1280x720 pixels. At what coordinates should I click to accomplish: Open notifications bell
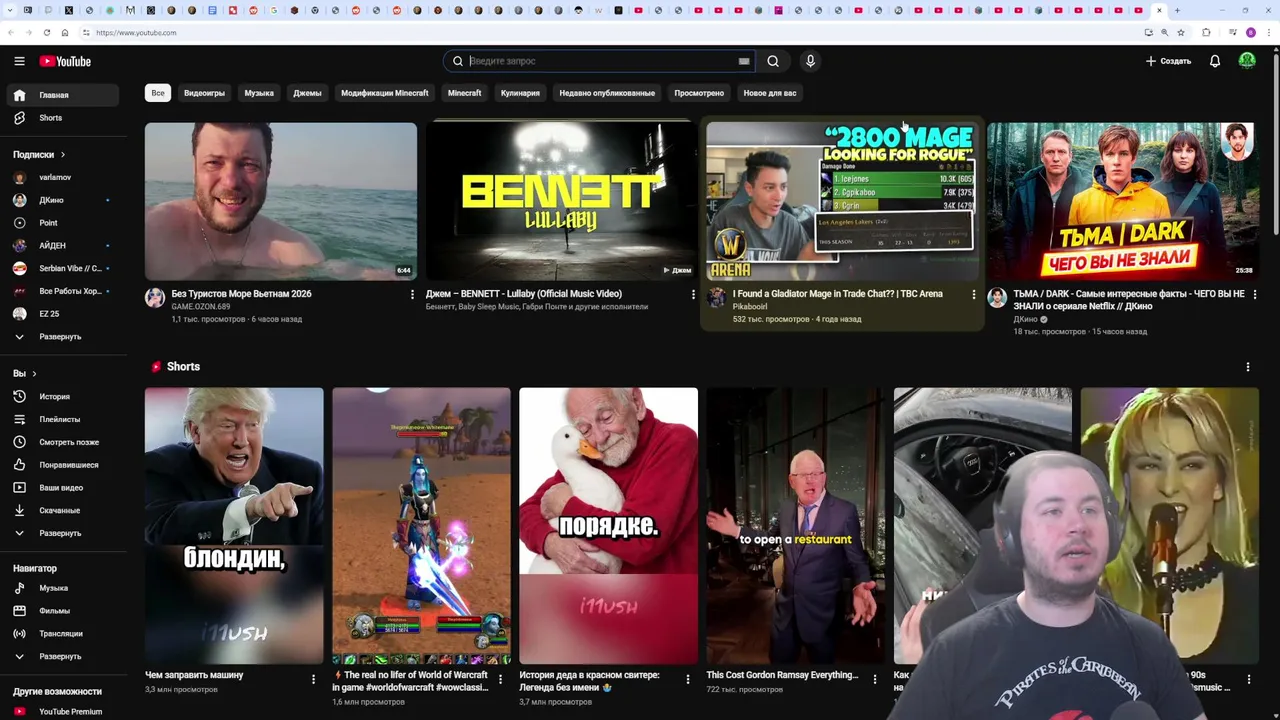(x=1215, y=61)
